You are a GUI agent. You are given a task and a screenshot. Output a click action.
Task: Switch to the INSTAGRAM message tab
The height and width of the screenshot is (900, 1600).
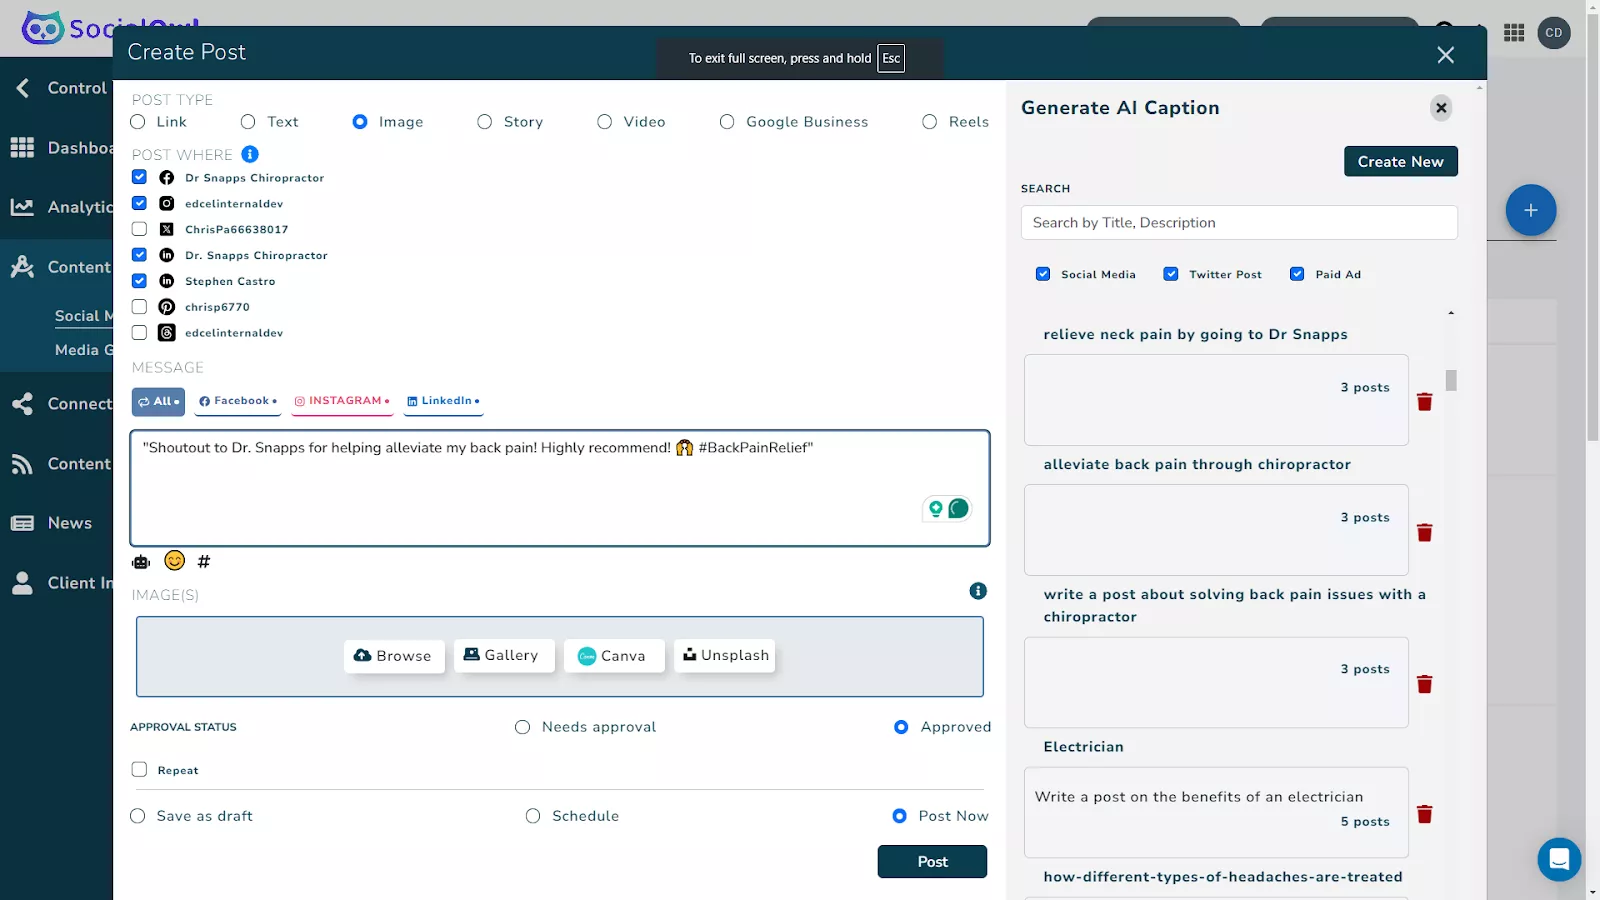pos(342,401)
